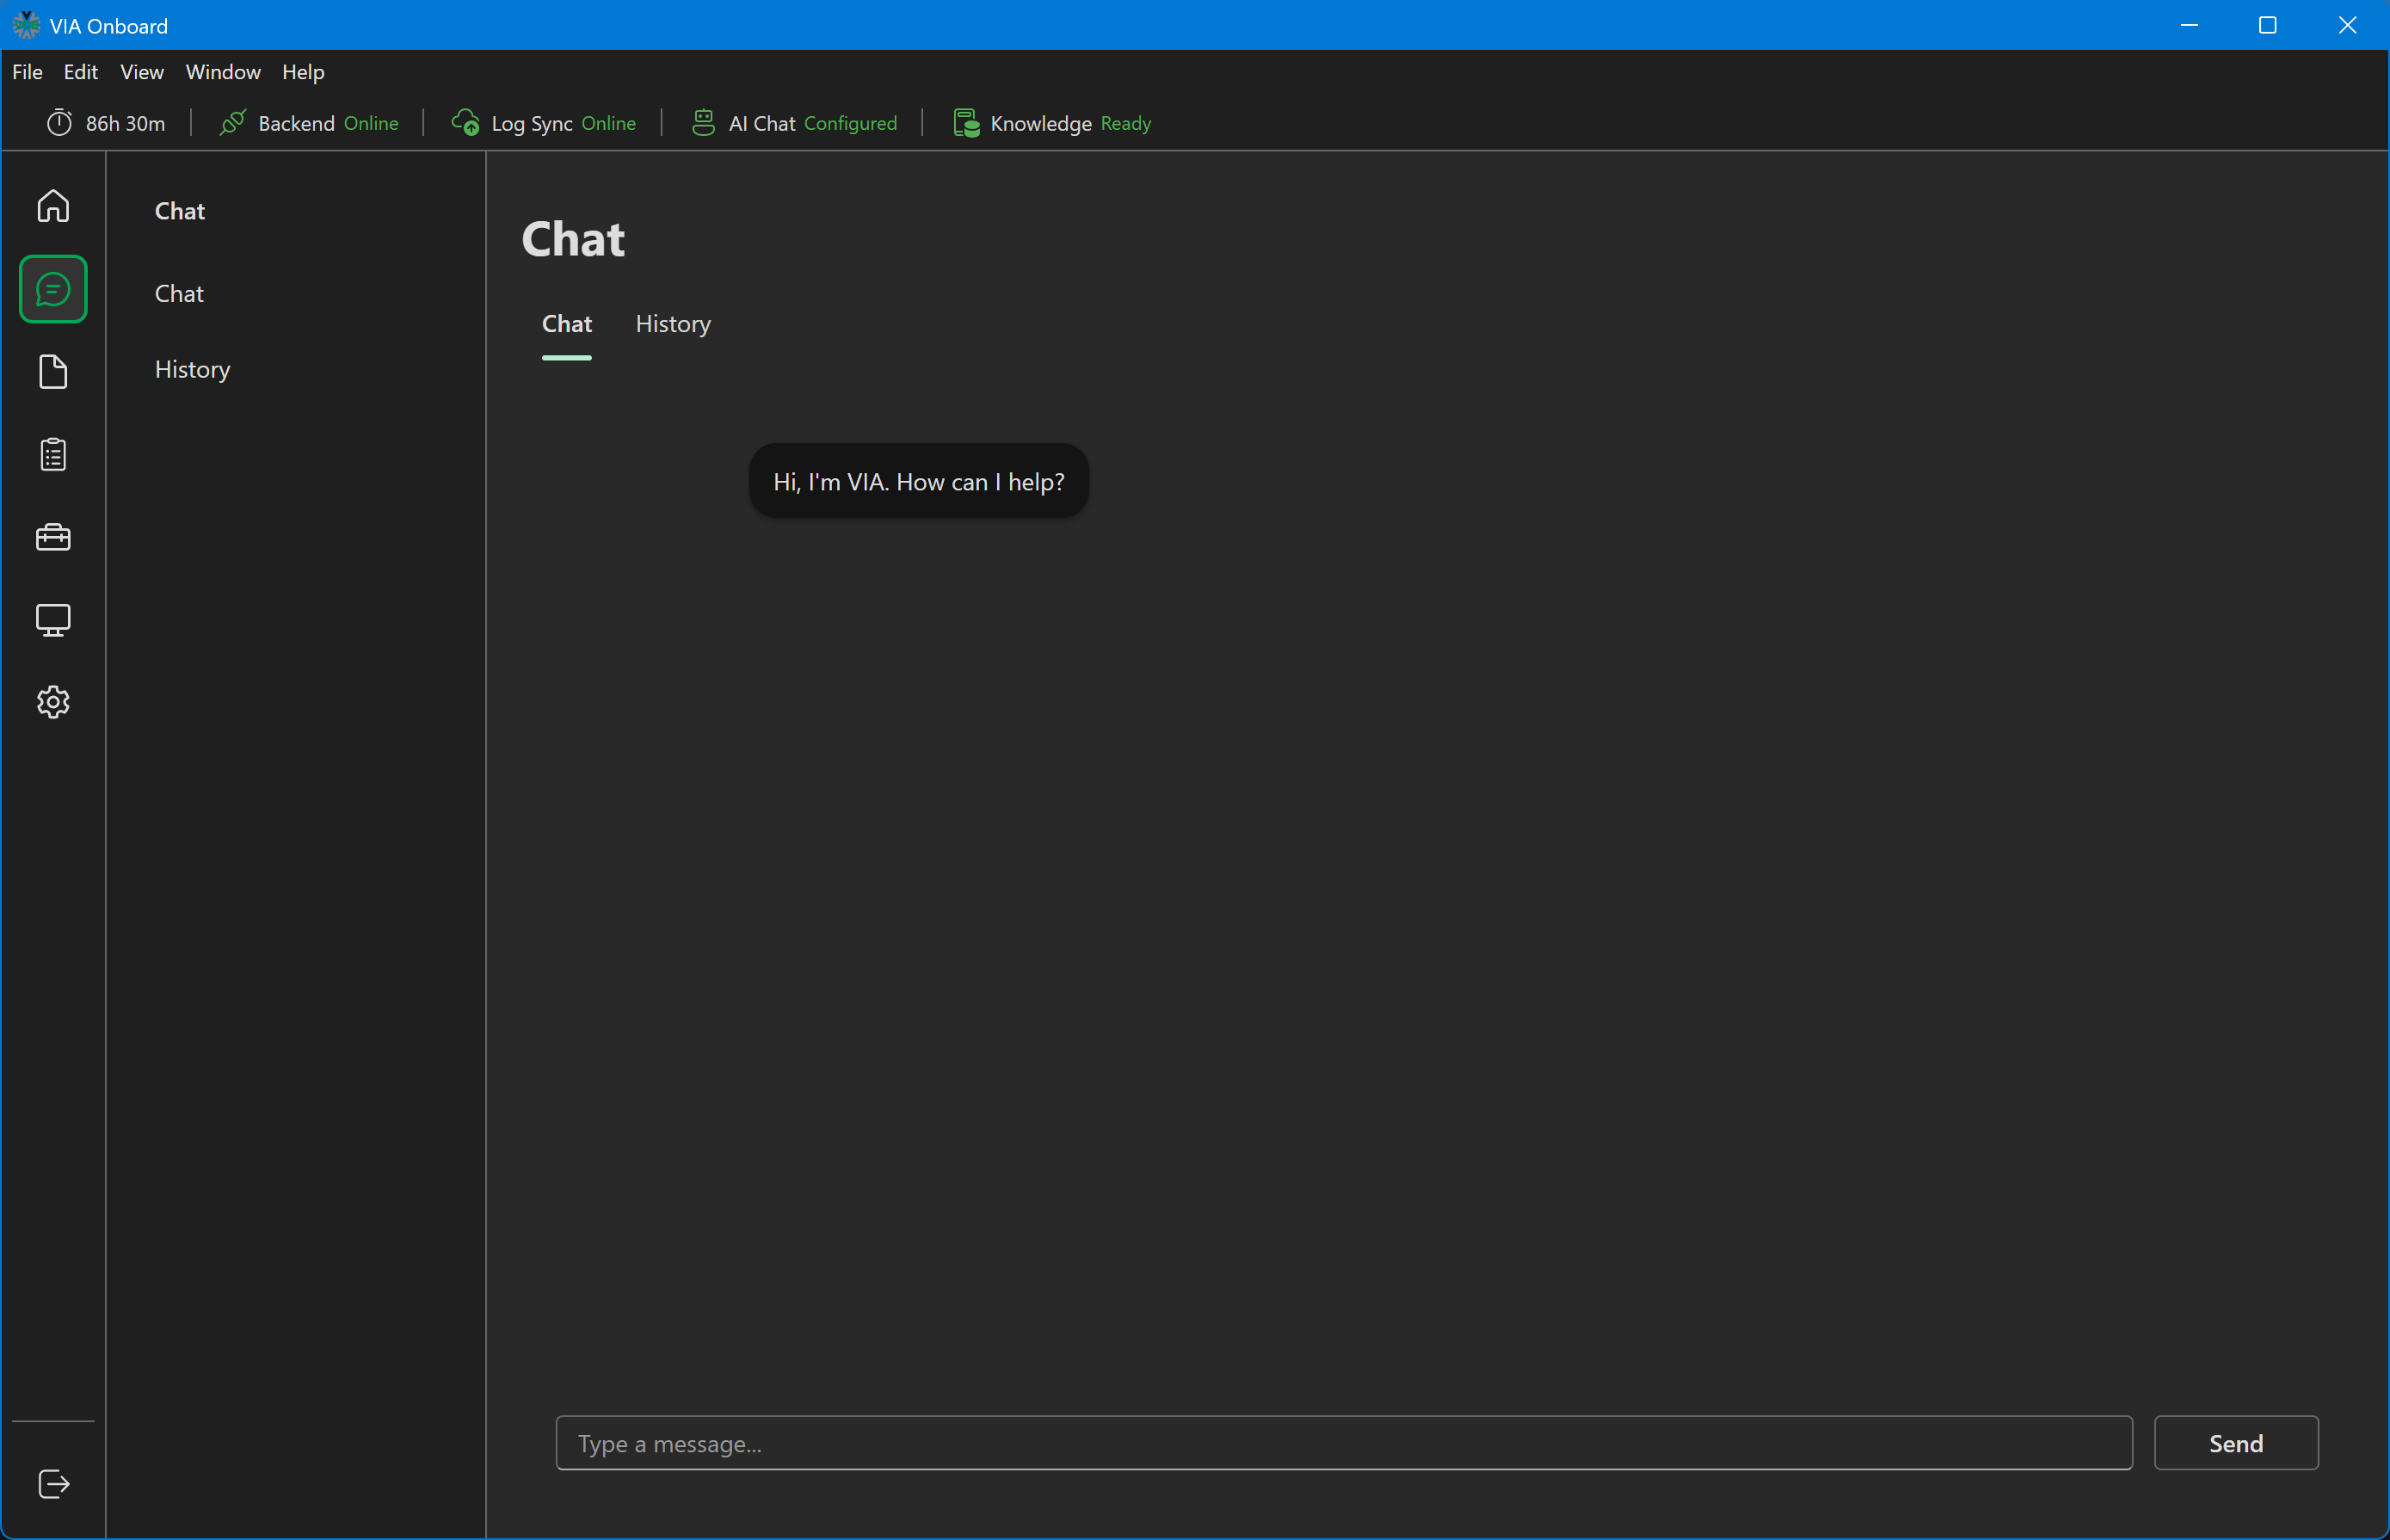Open the monitor display sidebar icon
2390x1540 pixels.
tap(53, 620)
